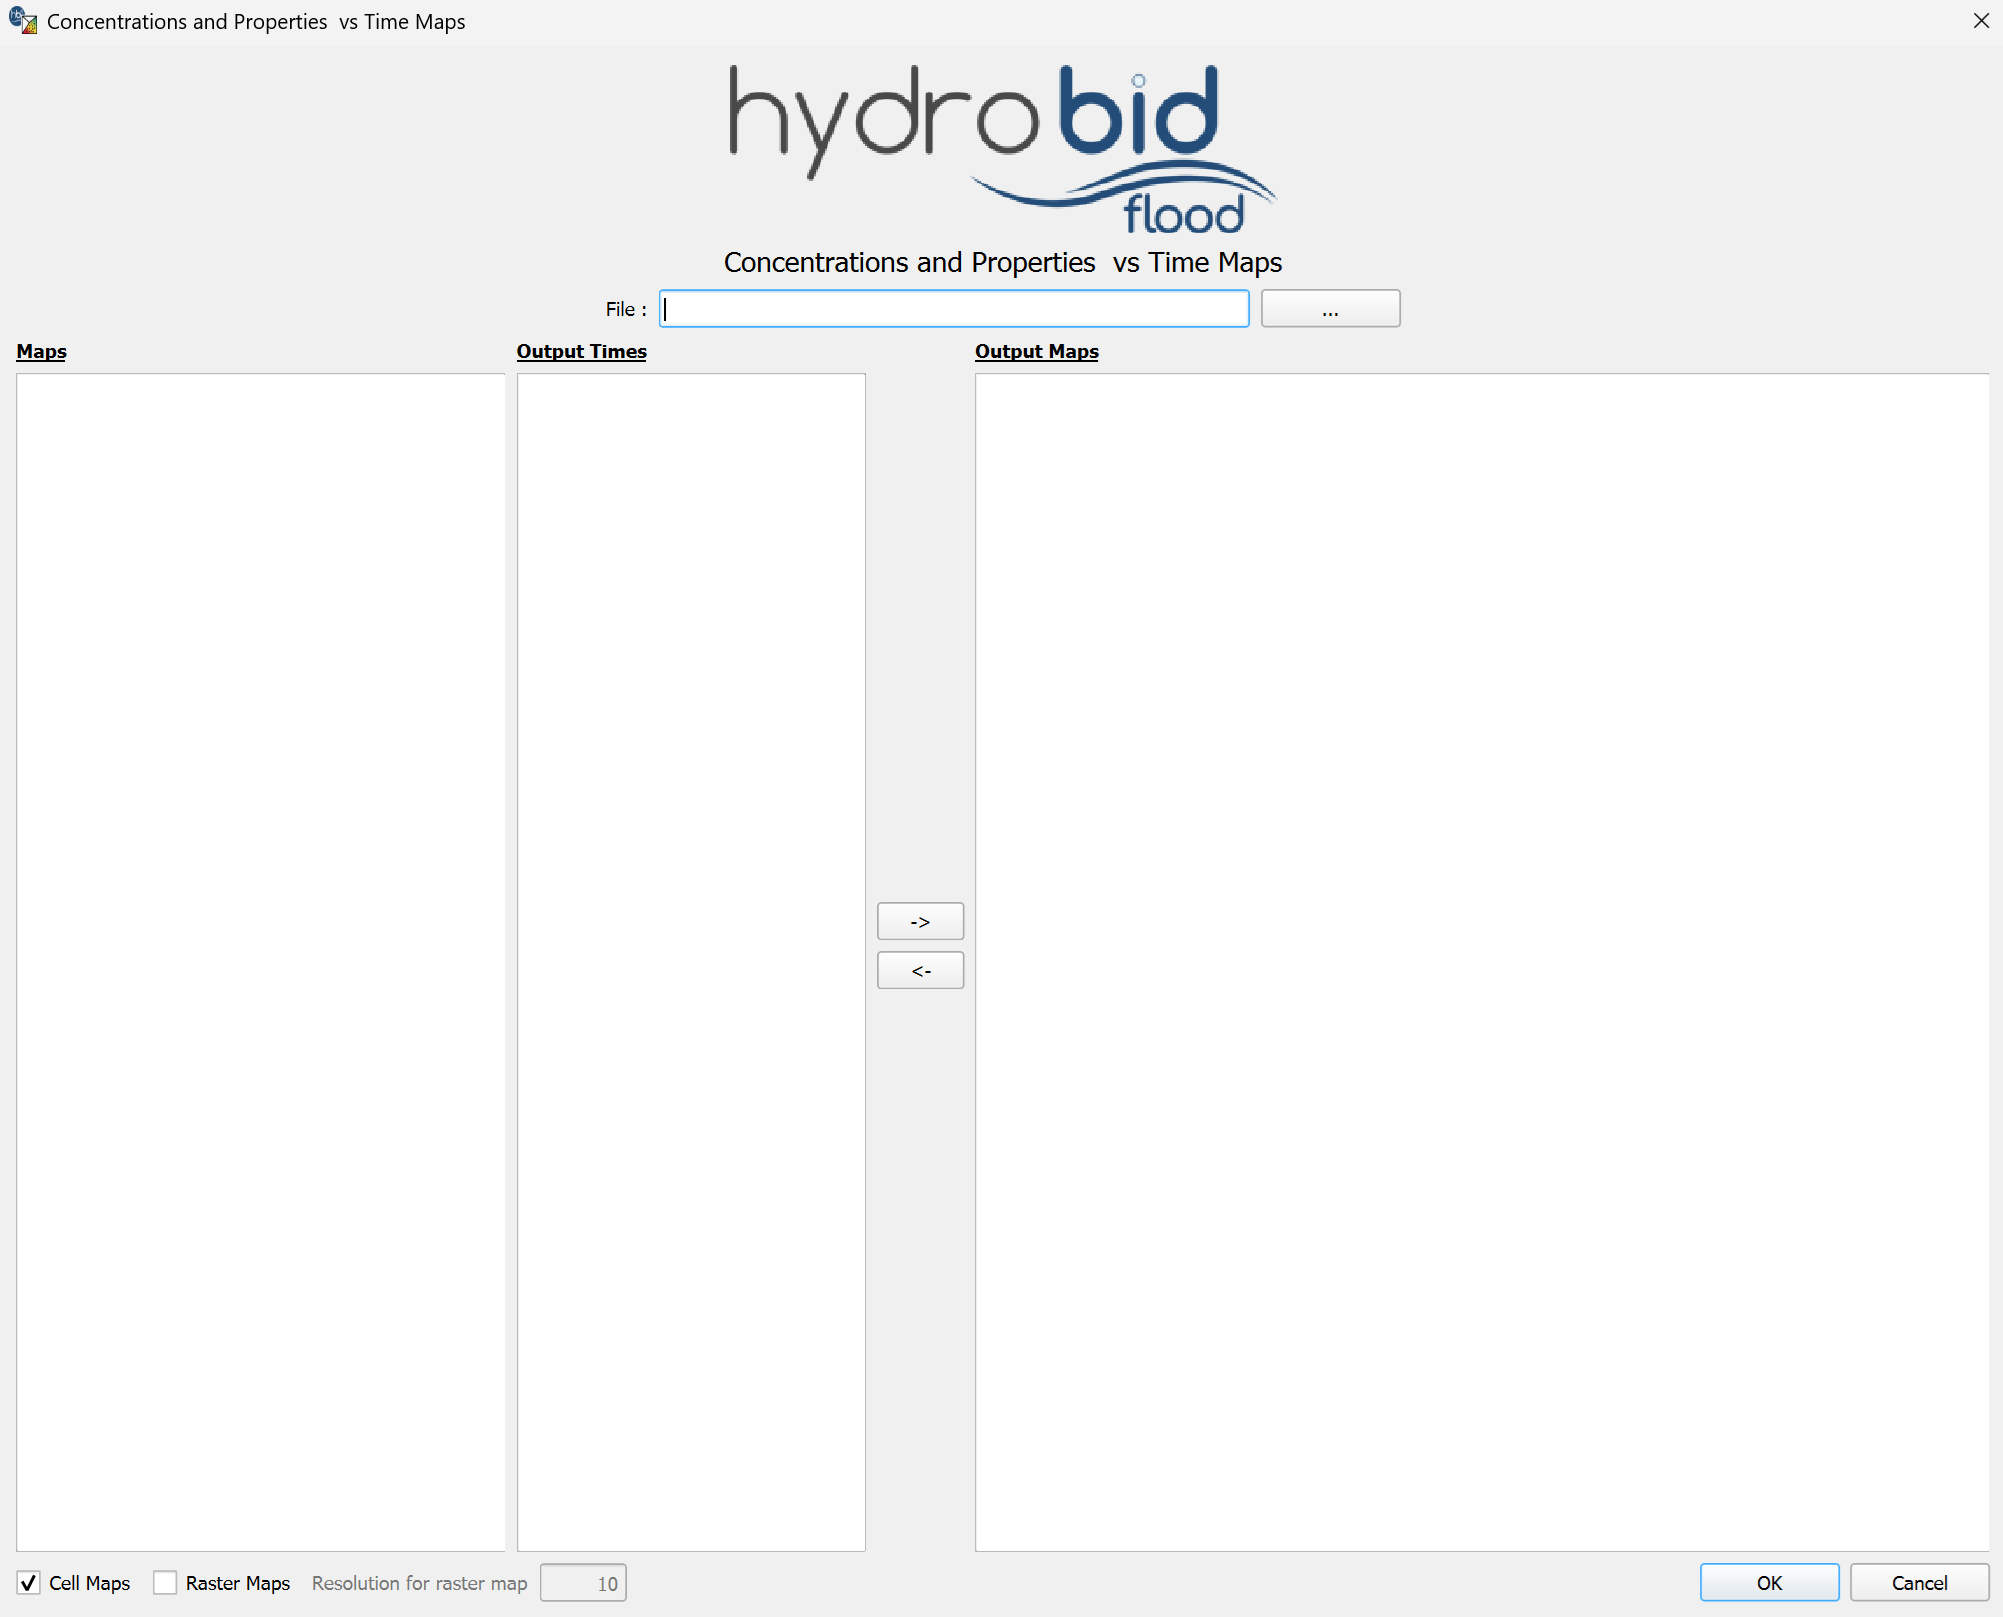The height and width of the screenshot is (1617, 2003).
Task: Click the Cell Maps text label
Action: coord(90,1583)
